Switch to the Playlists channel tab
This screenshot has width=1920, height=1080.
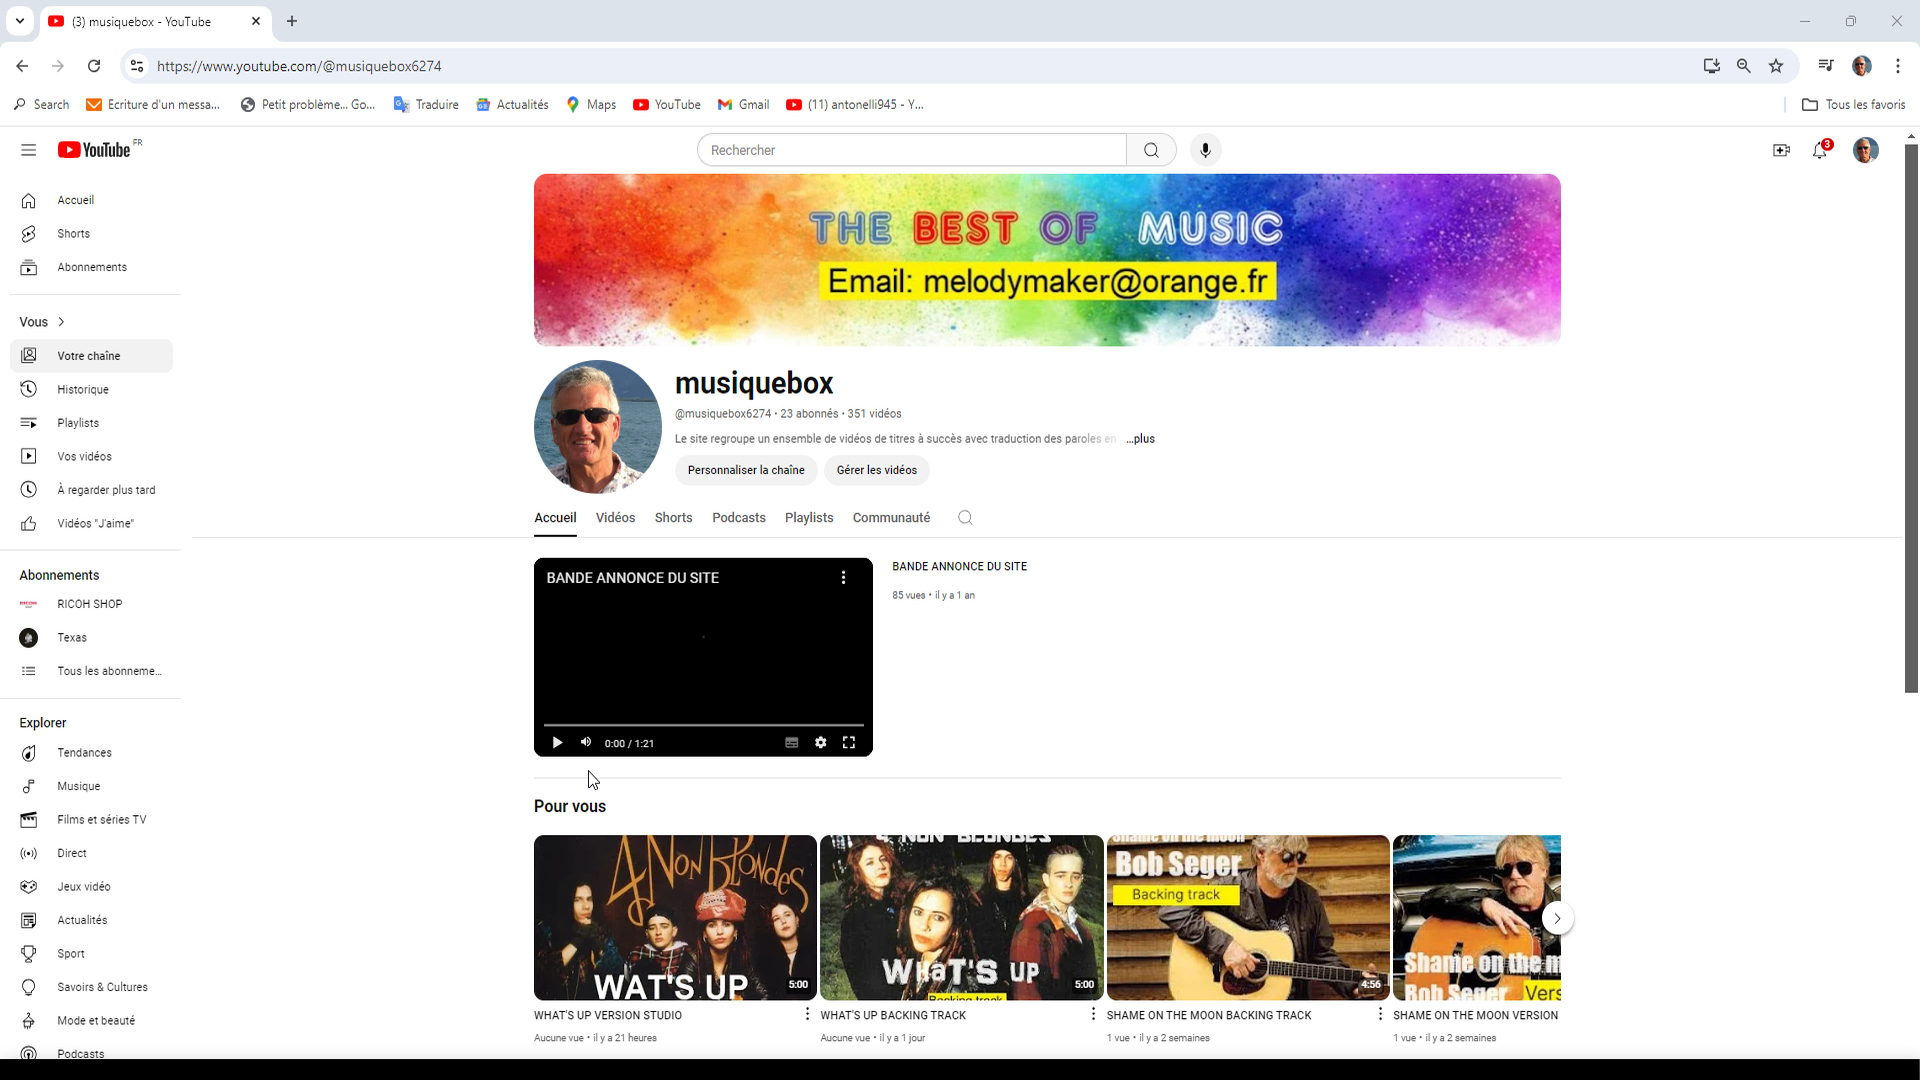(x=809, y=518)
